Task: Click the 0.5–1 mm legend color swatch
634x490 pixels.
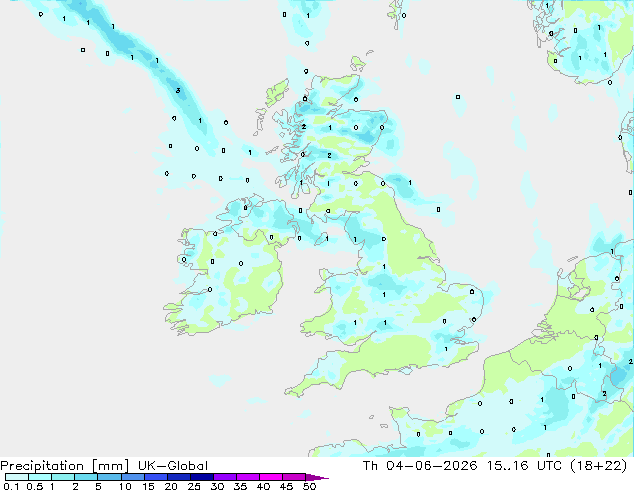Action: click(40, 477)
